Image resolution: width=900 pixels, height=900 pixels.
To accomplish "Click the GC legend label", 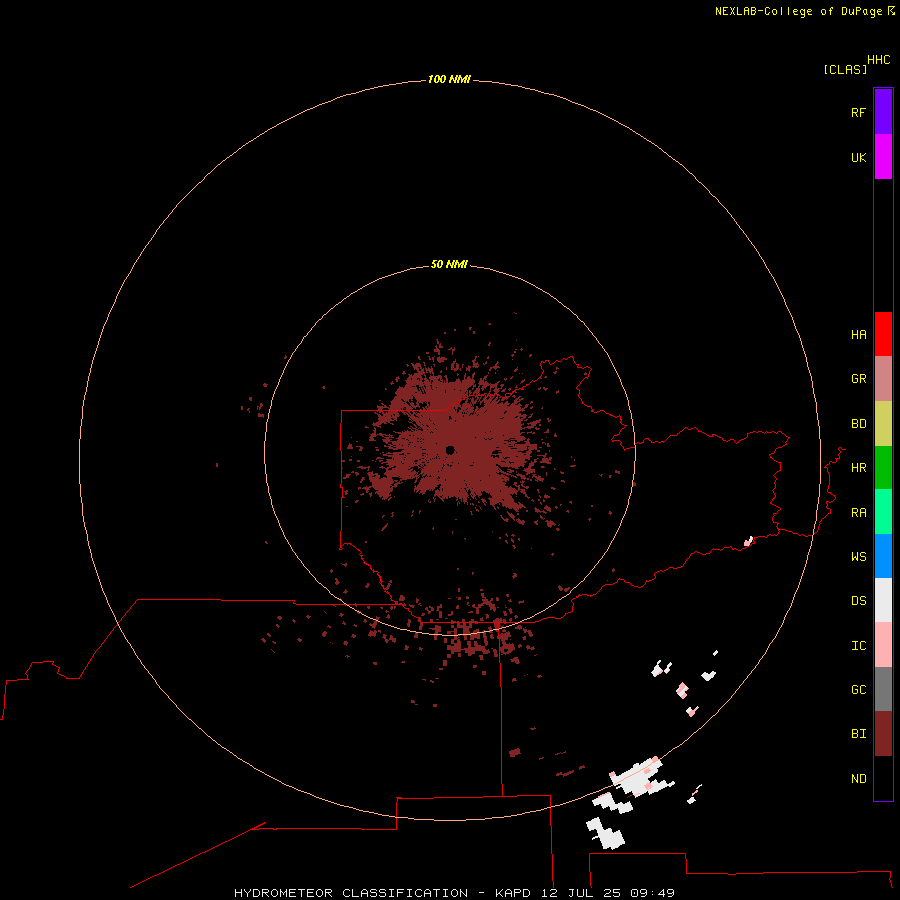I will tap(859, 690).
